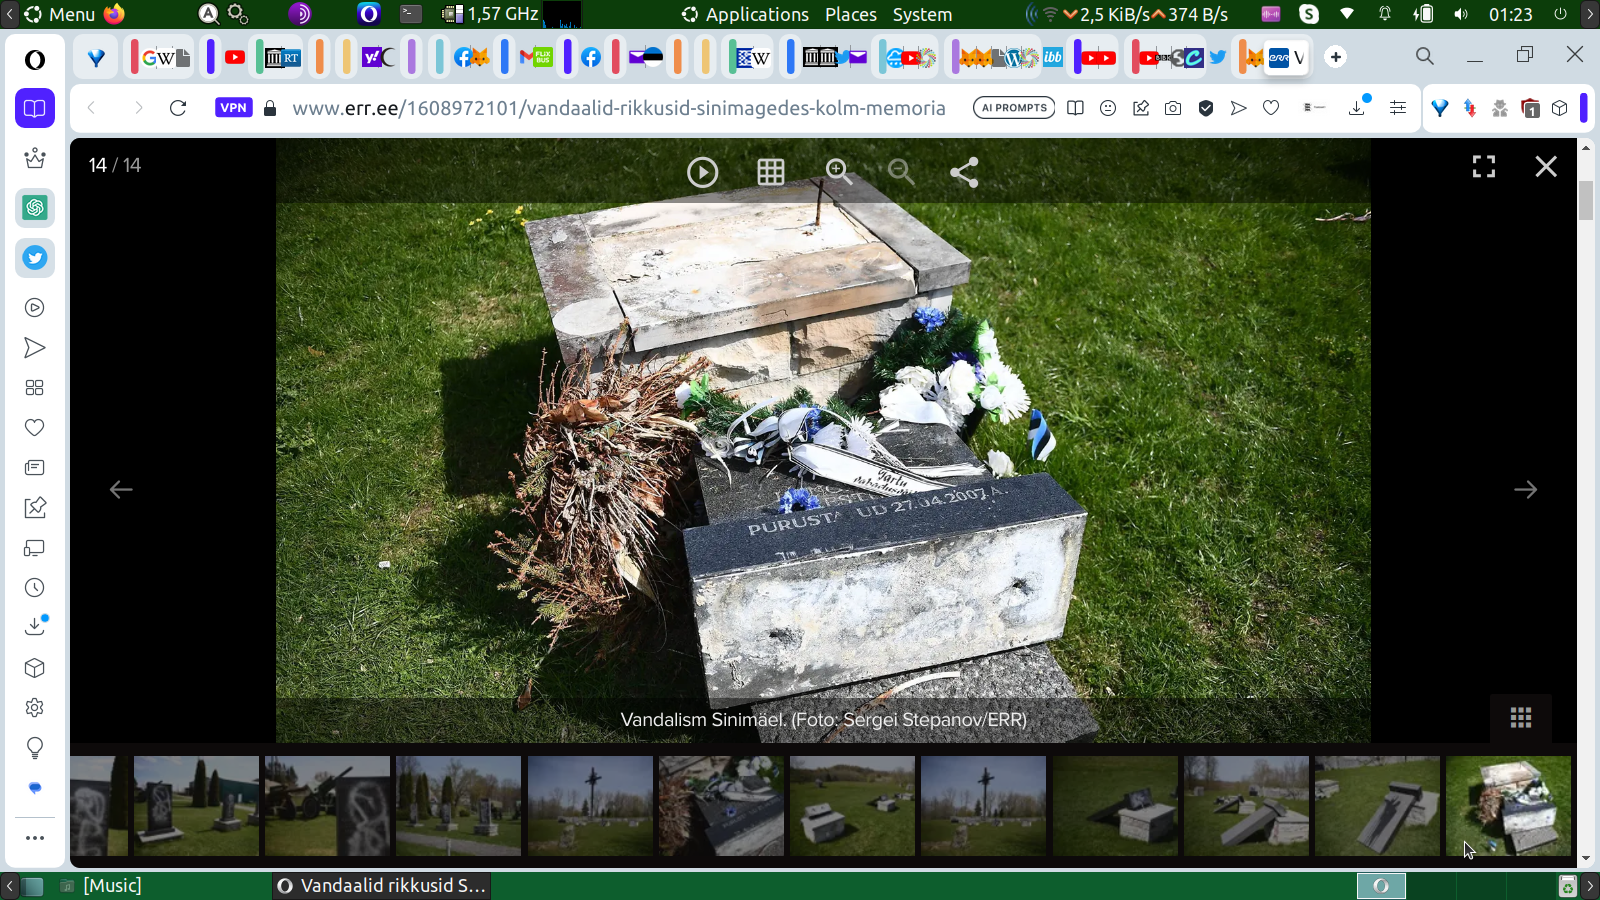Open the system Menu in top panel
The image size is (1600, 900).
pyautogui.click(x=59, y=14)
